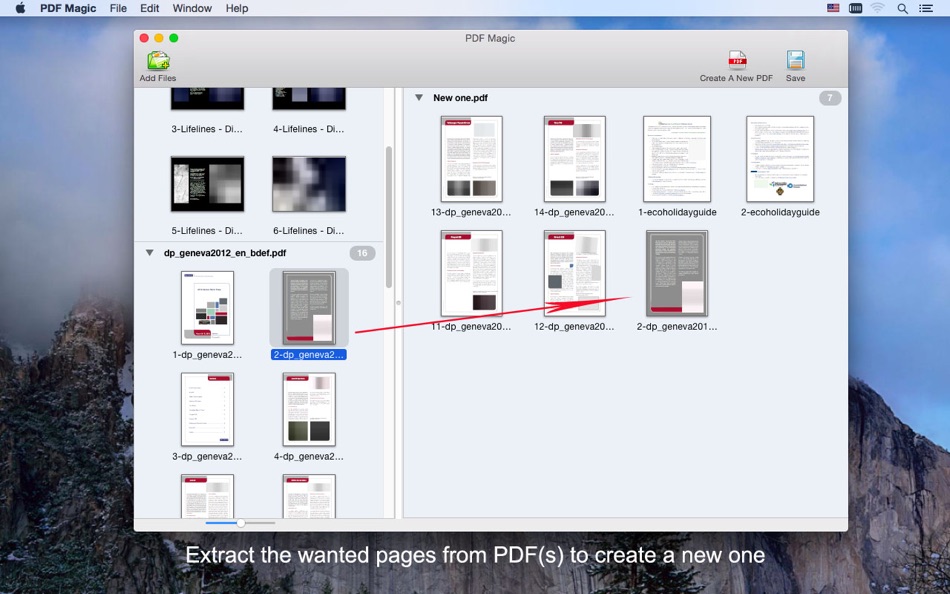Select the 5-Lifelines page thumbnail
950x594 pixels.
tap(207, 184)
